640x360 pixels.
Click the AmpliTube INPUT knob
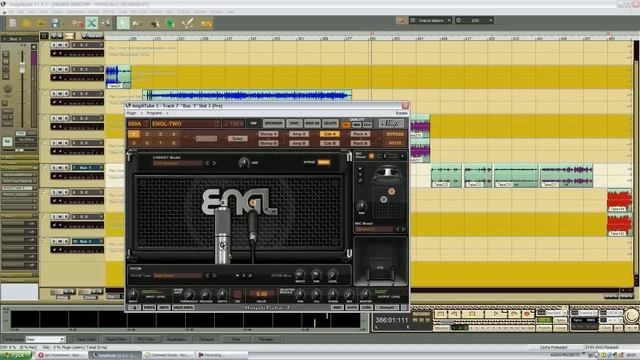click(x=133, y=294)
